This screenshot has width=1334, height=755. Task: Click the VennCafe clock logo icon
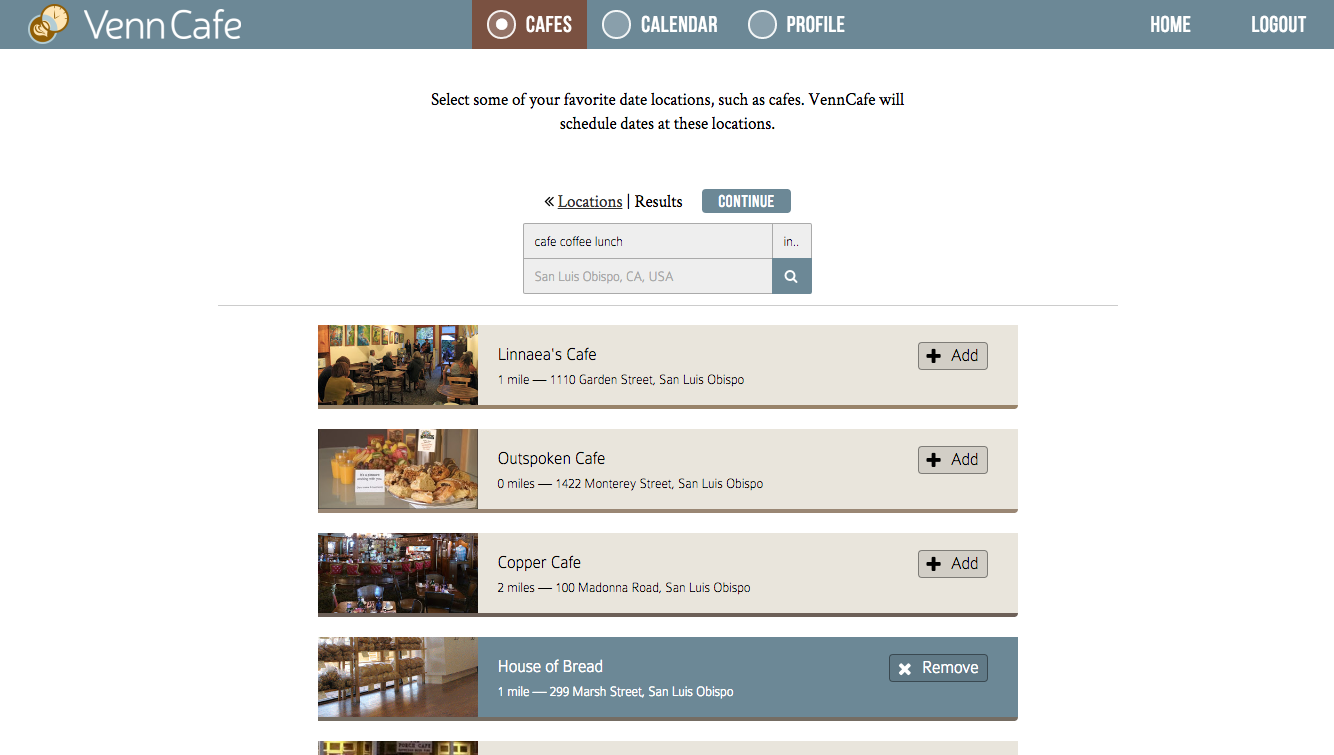[49, 24]
